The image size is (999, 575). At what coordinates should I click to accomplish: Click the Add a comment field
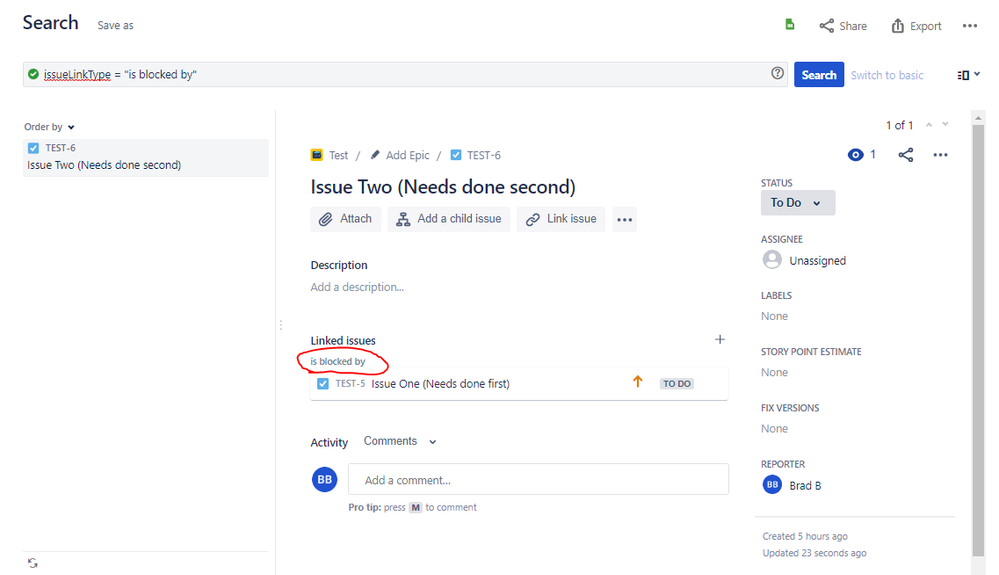click(538, 480)
